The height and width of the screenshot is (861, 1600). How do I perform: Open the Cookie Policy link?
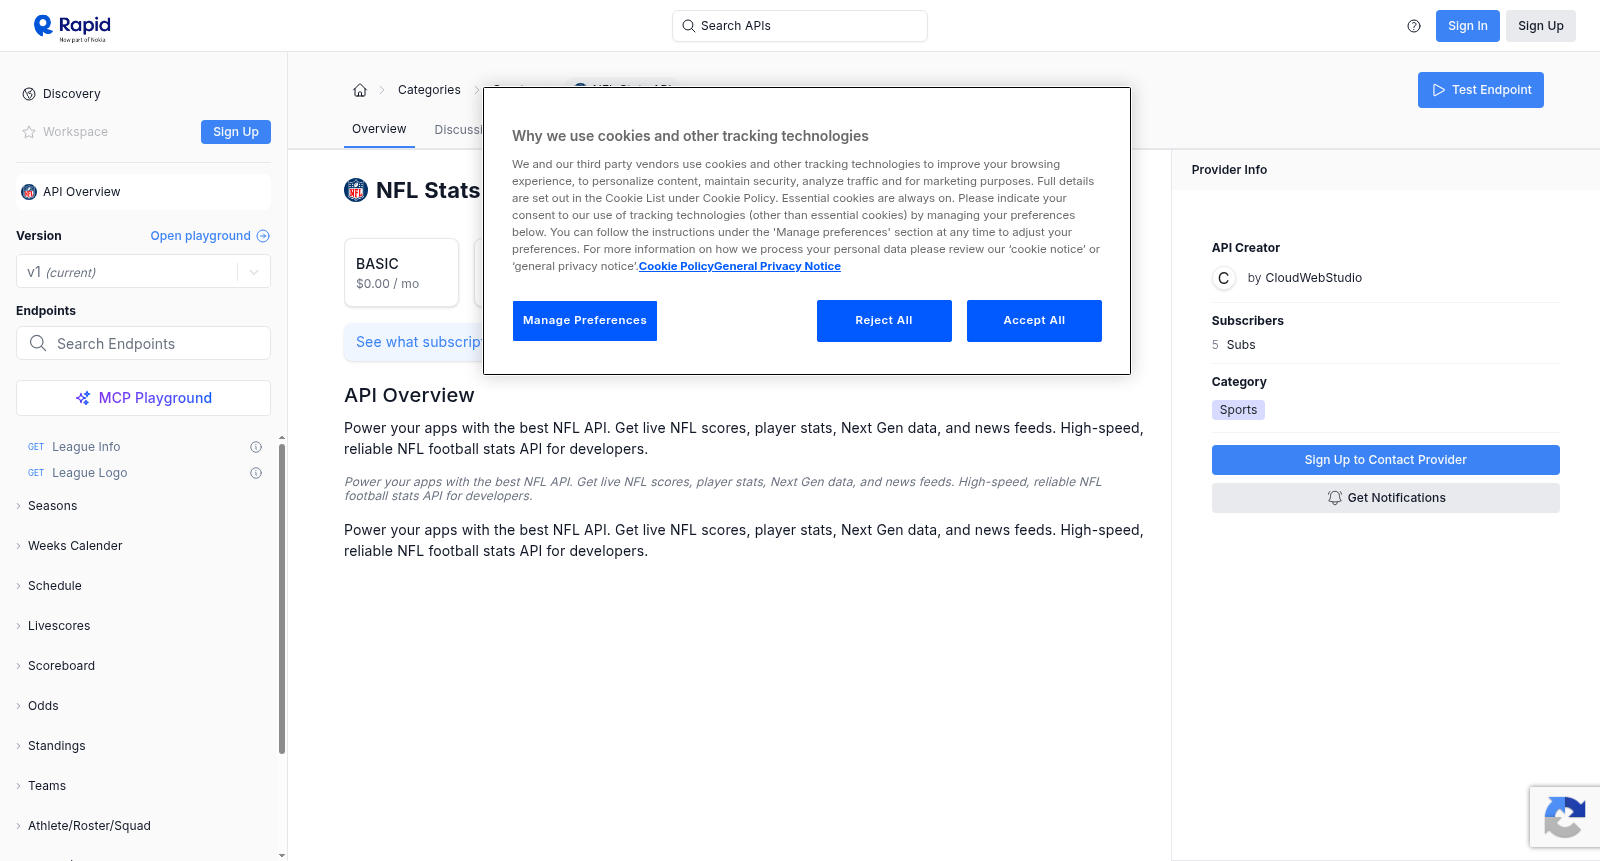coord(676,266)
